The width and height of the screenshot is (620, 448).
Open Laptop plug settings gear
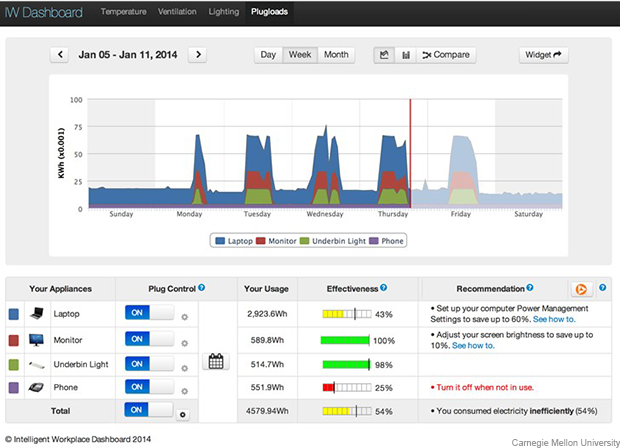pyautogui.click(x=184, y=317)
